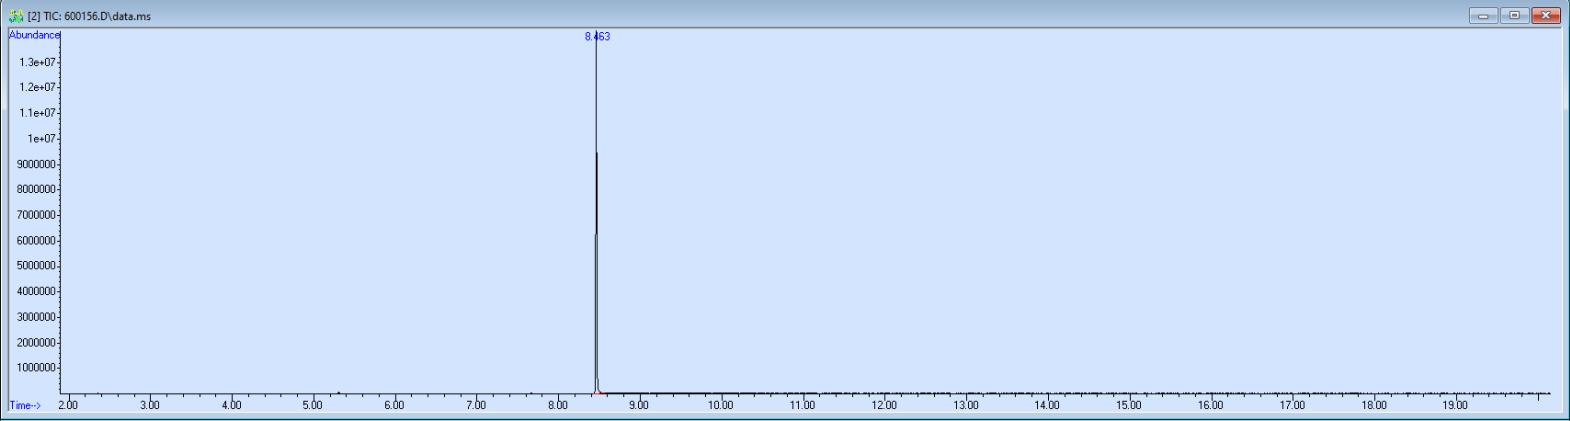Click the window title '[2] TIC: 600156.D\data.ms'
This screenshot has width=1570, height=421.
(x=90, y=17)
